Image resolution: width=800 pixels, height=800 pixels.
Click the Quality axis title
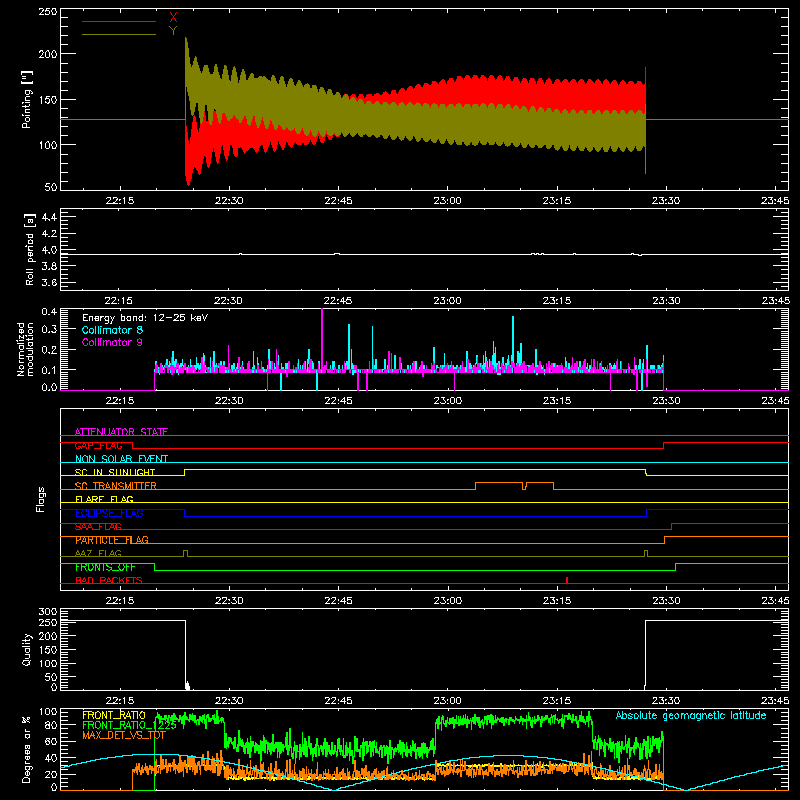click(x=27, y=649)
